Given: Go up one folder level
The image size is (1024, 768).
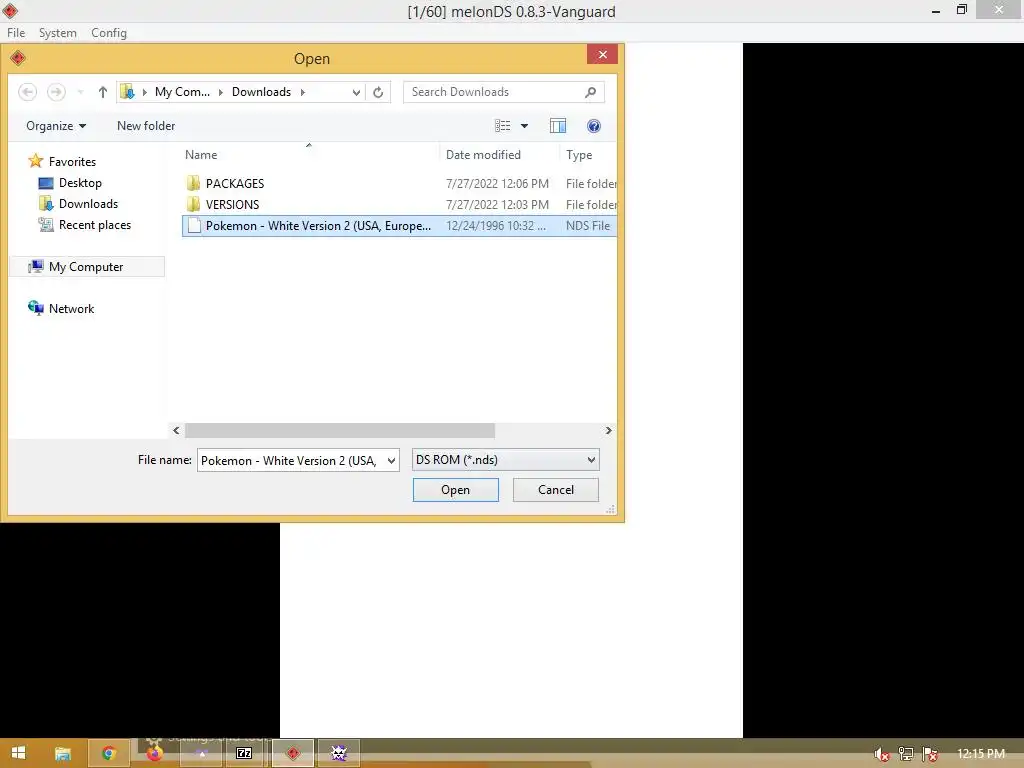Looking at the screenshot, I should tap(103, 92).
